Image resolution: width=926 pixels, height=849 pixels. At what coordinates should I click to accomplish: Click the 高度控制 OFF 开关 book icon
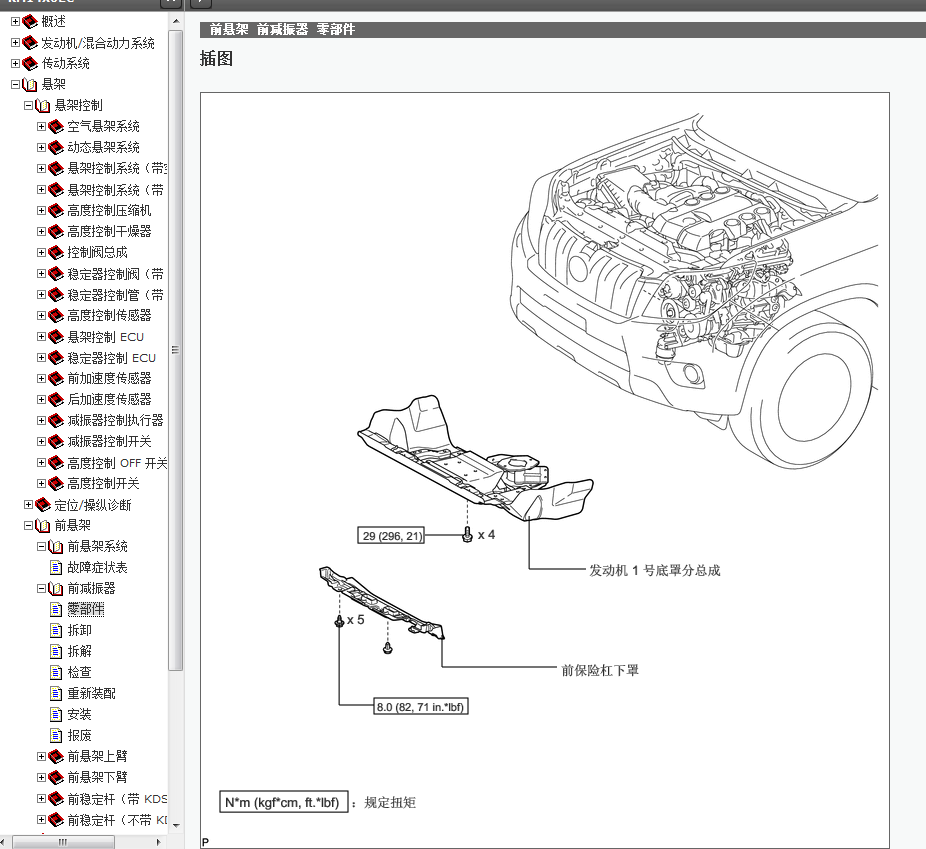tap(56, 463)
